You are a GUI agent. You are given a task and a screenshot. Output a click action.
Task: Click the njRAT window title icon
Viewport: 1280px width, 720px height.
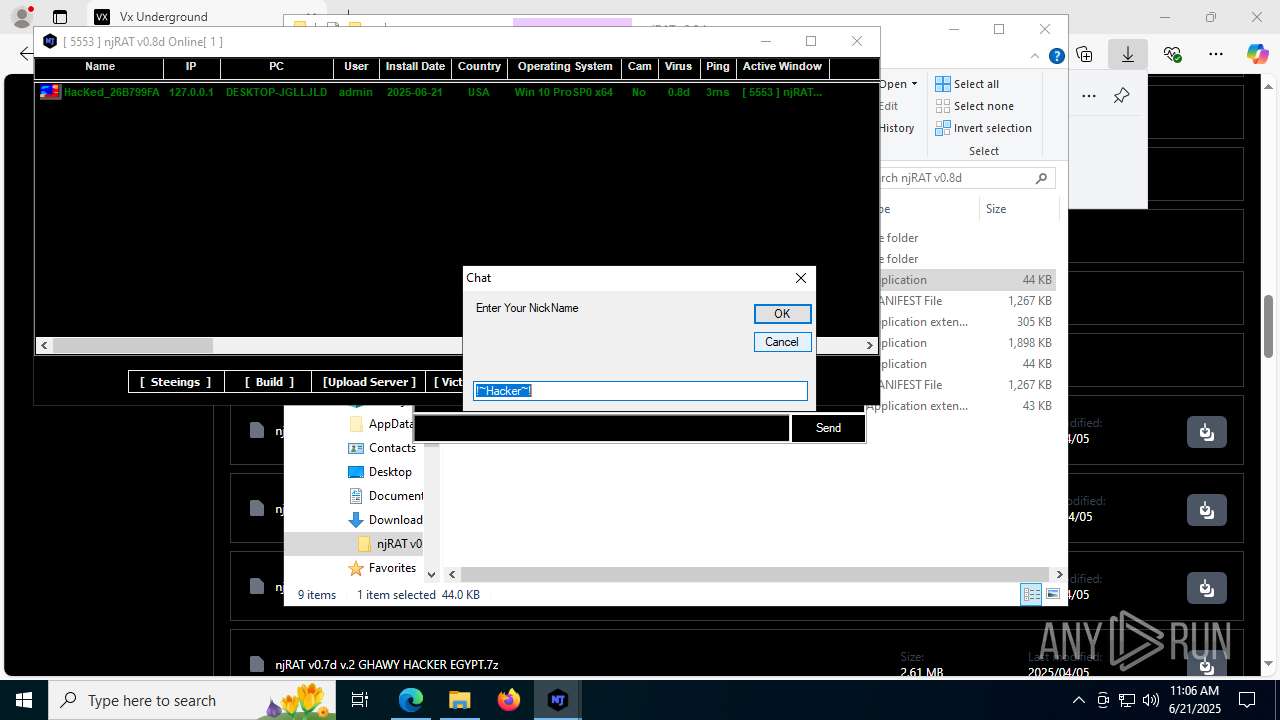click(x=50, y=41)
